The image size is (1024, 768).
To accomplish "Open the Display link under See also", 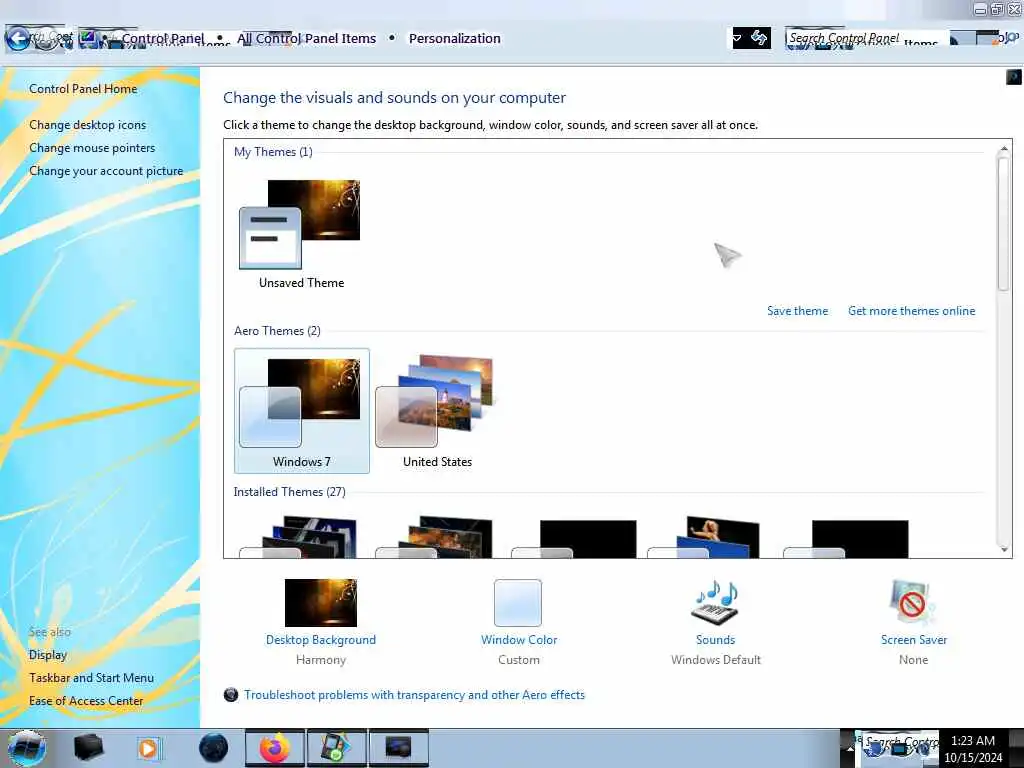I will click(x=48, y=655).
